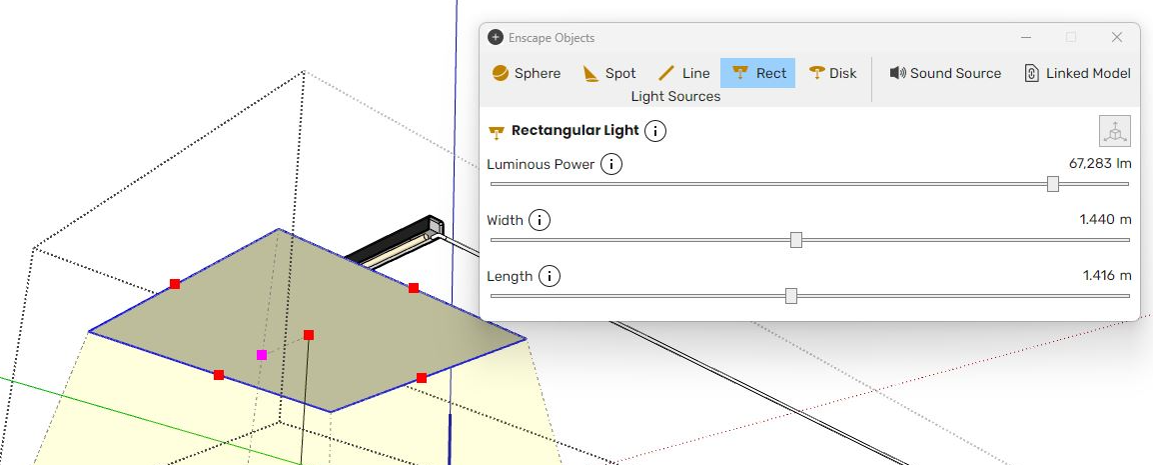Choose the Disk light type
1153x465 pixels.
tap(832, 73)
